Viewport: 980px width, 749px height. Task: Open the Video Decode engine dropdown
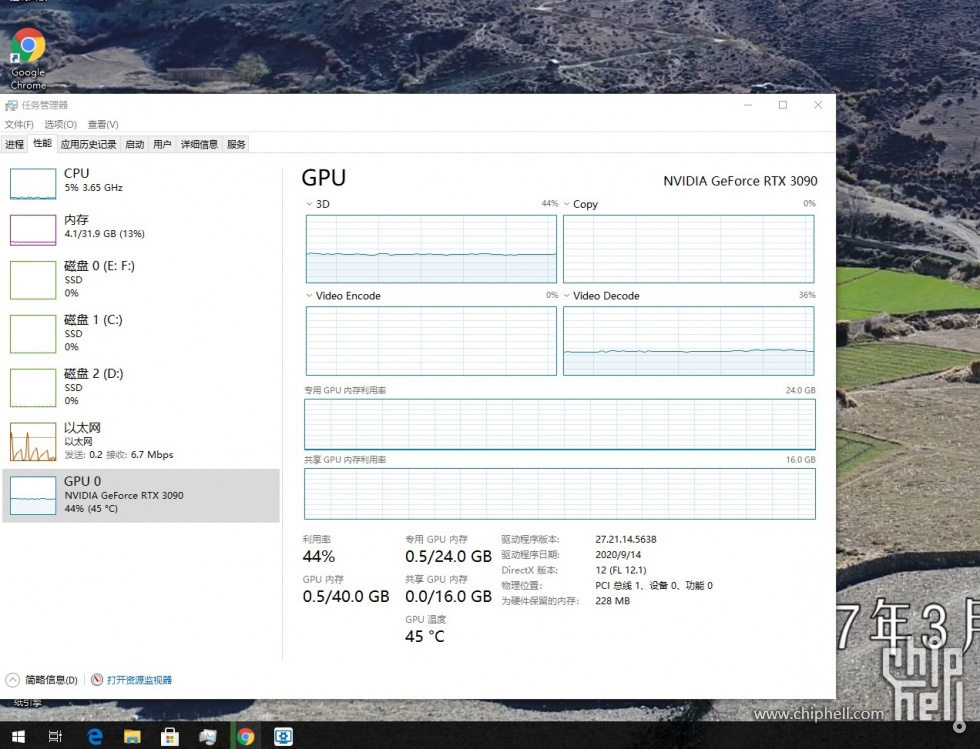[x=567, y=296]
